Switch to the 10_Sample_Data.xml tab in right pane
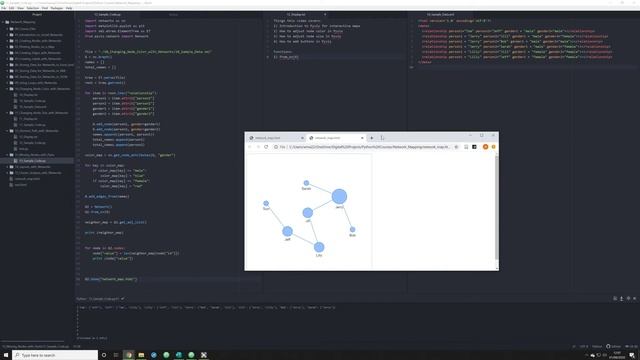 [x=440, y=15]
